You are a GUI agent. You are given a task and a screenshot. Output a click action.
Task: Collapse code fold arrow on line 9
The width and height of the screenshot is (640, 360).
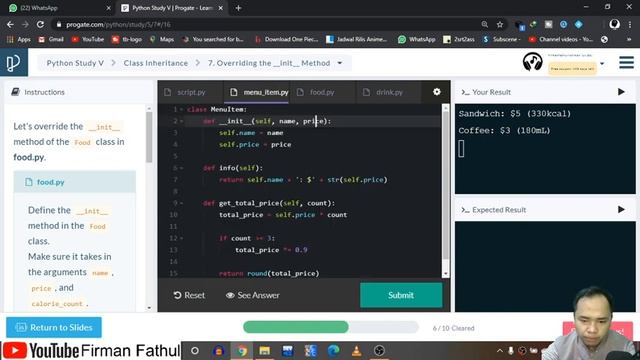point(182,203)
